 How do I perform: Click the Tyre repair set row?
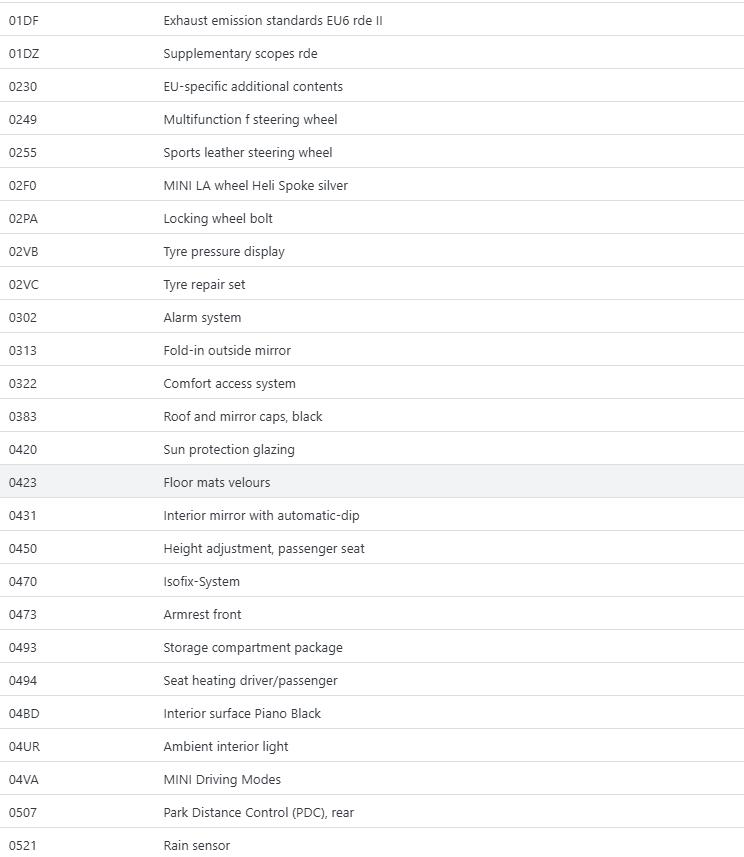pos(204,284)
